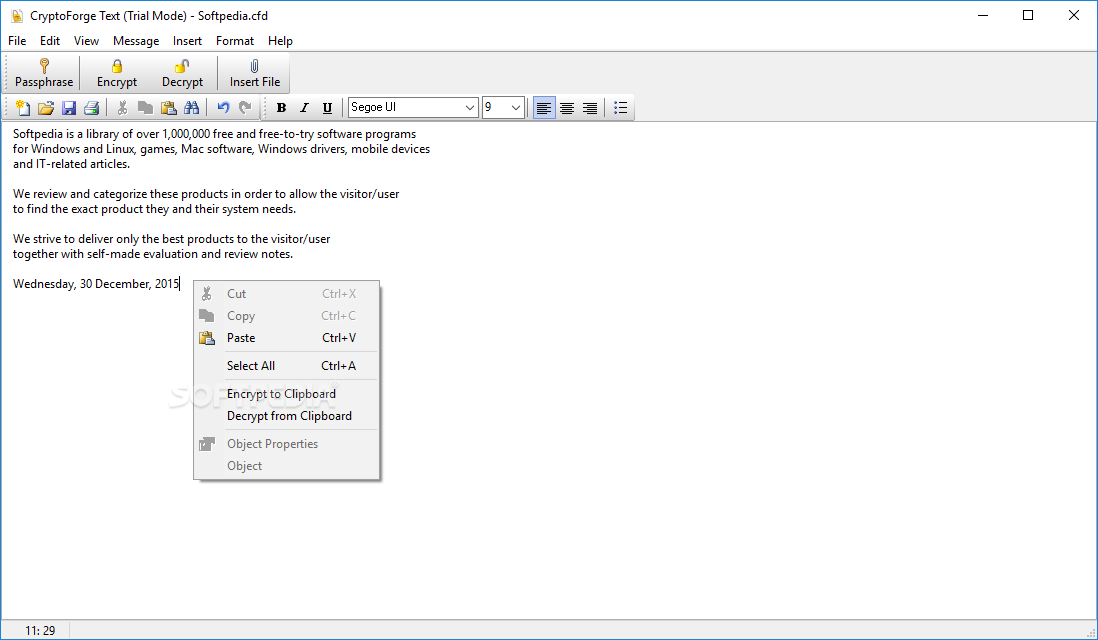Toggle underline formatting

[327, 108]
